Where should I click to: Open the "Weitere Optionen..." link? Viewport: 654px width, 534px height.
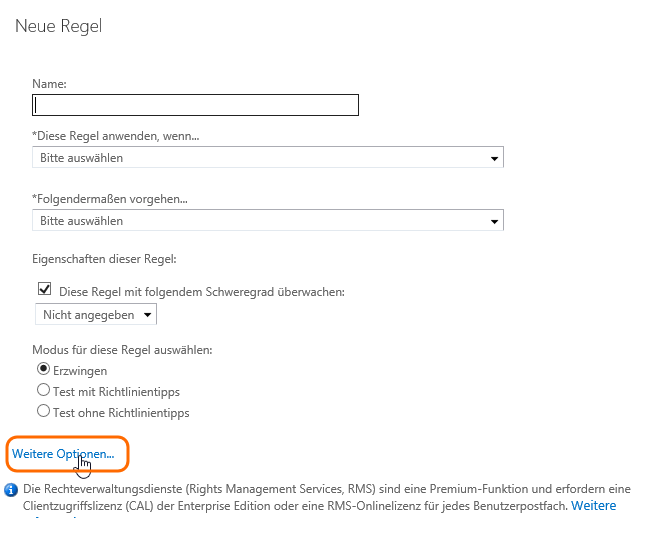click(63, 454)
